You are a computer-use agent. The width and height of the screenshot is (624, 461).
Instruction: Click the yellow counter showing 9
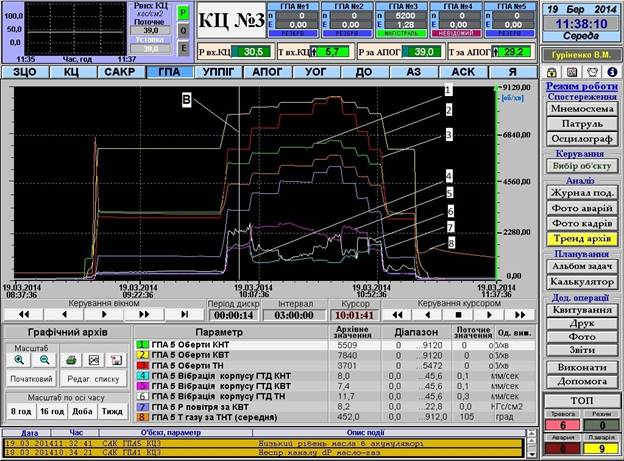coord(601,448)
